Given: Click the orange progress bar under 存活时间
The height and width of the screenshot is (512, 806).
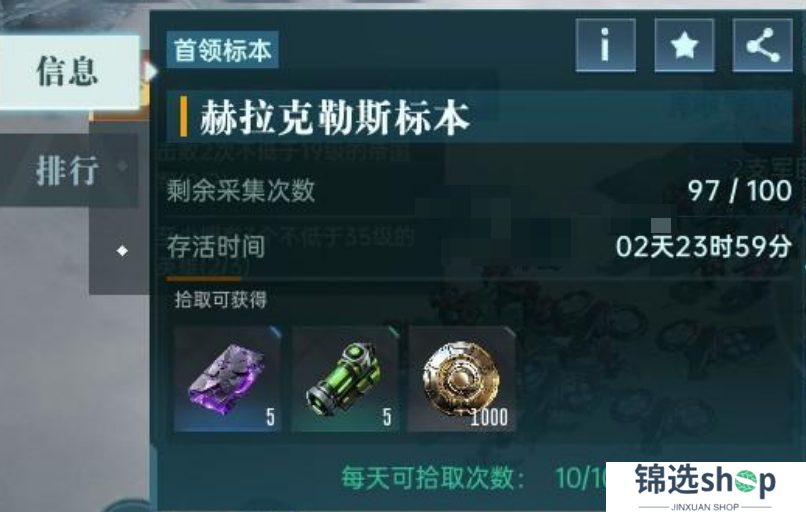Looking at the screenshot, I should pos(204,278).
